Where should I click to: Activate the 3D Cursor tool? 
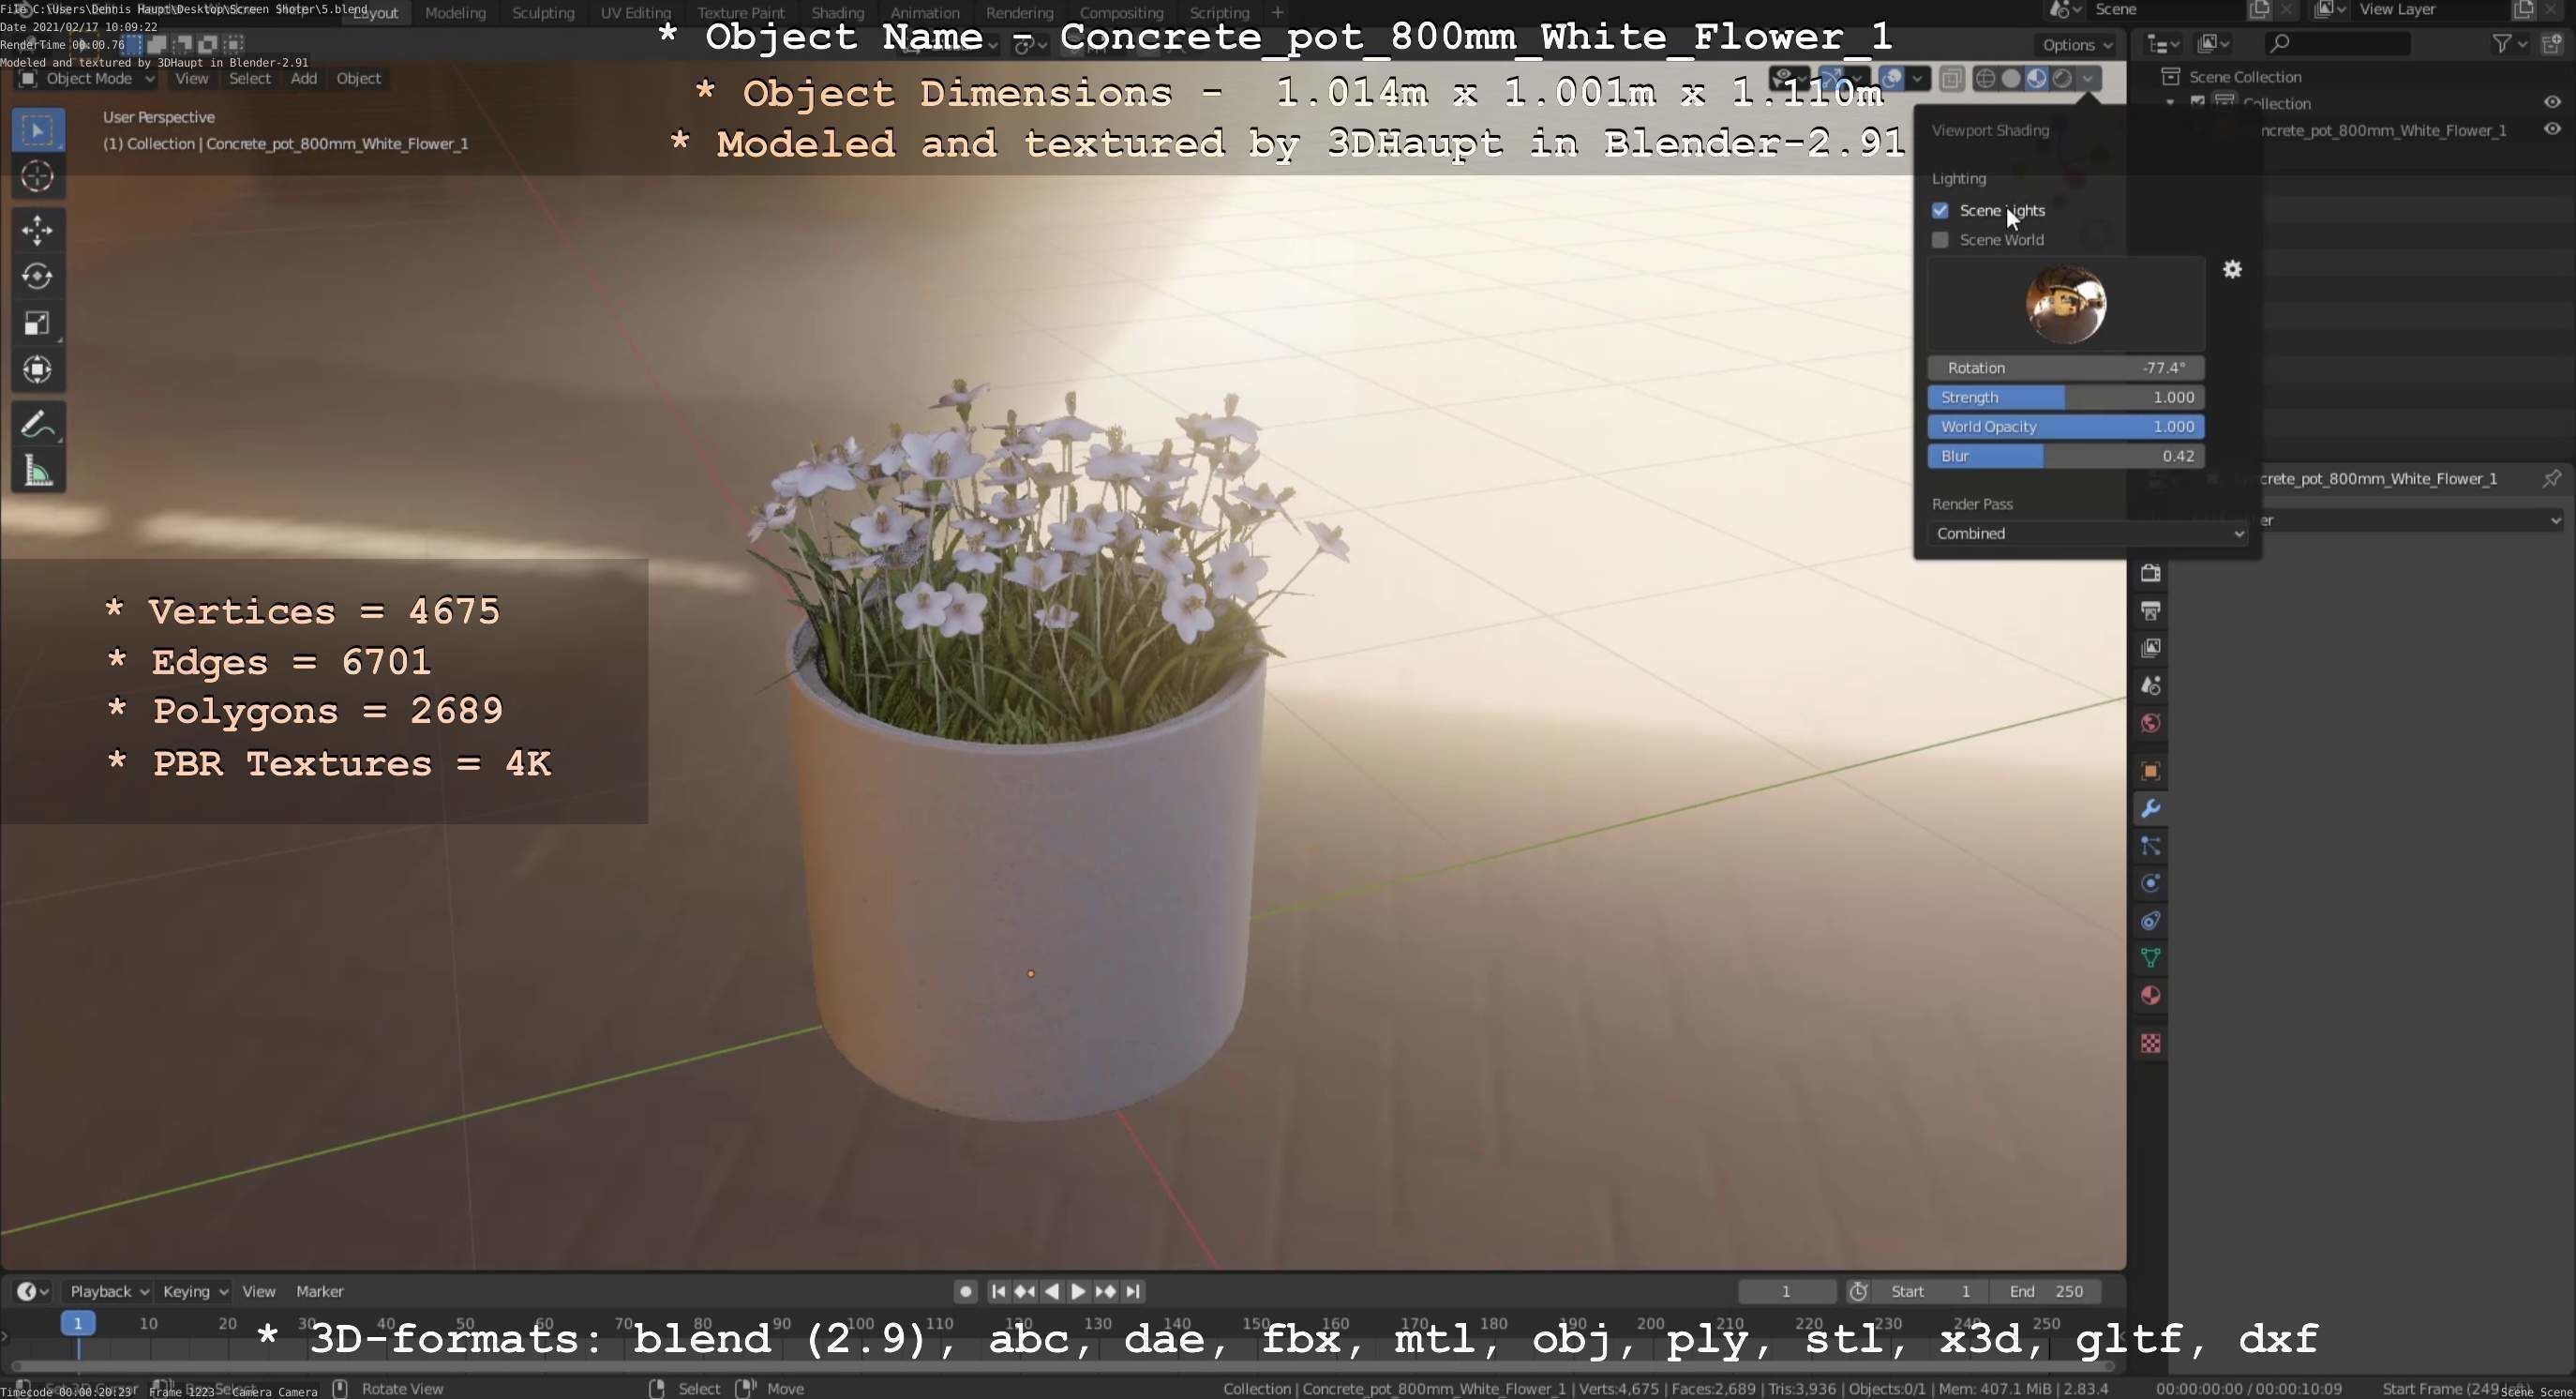tap(38, 177)
